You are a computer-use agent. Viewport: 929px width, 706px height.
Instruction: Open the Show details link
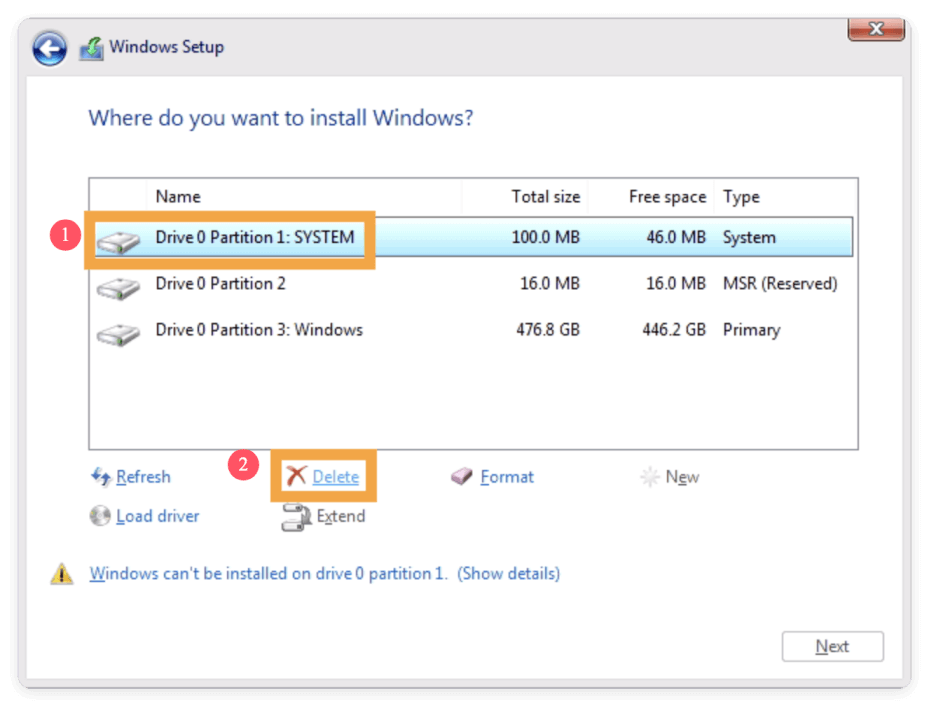(x=508, y=573)
